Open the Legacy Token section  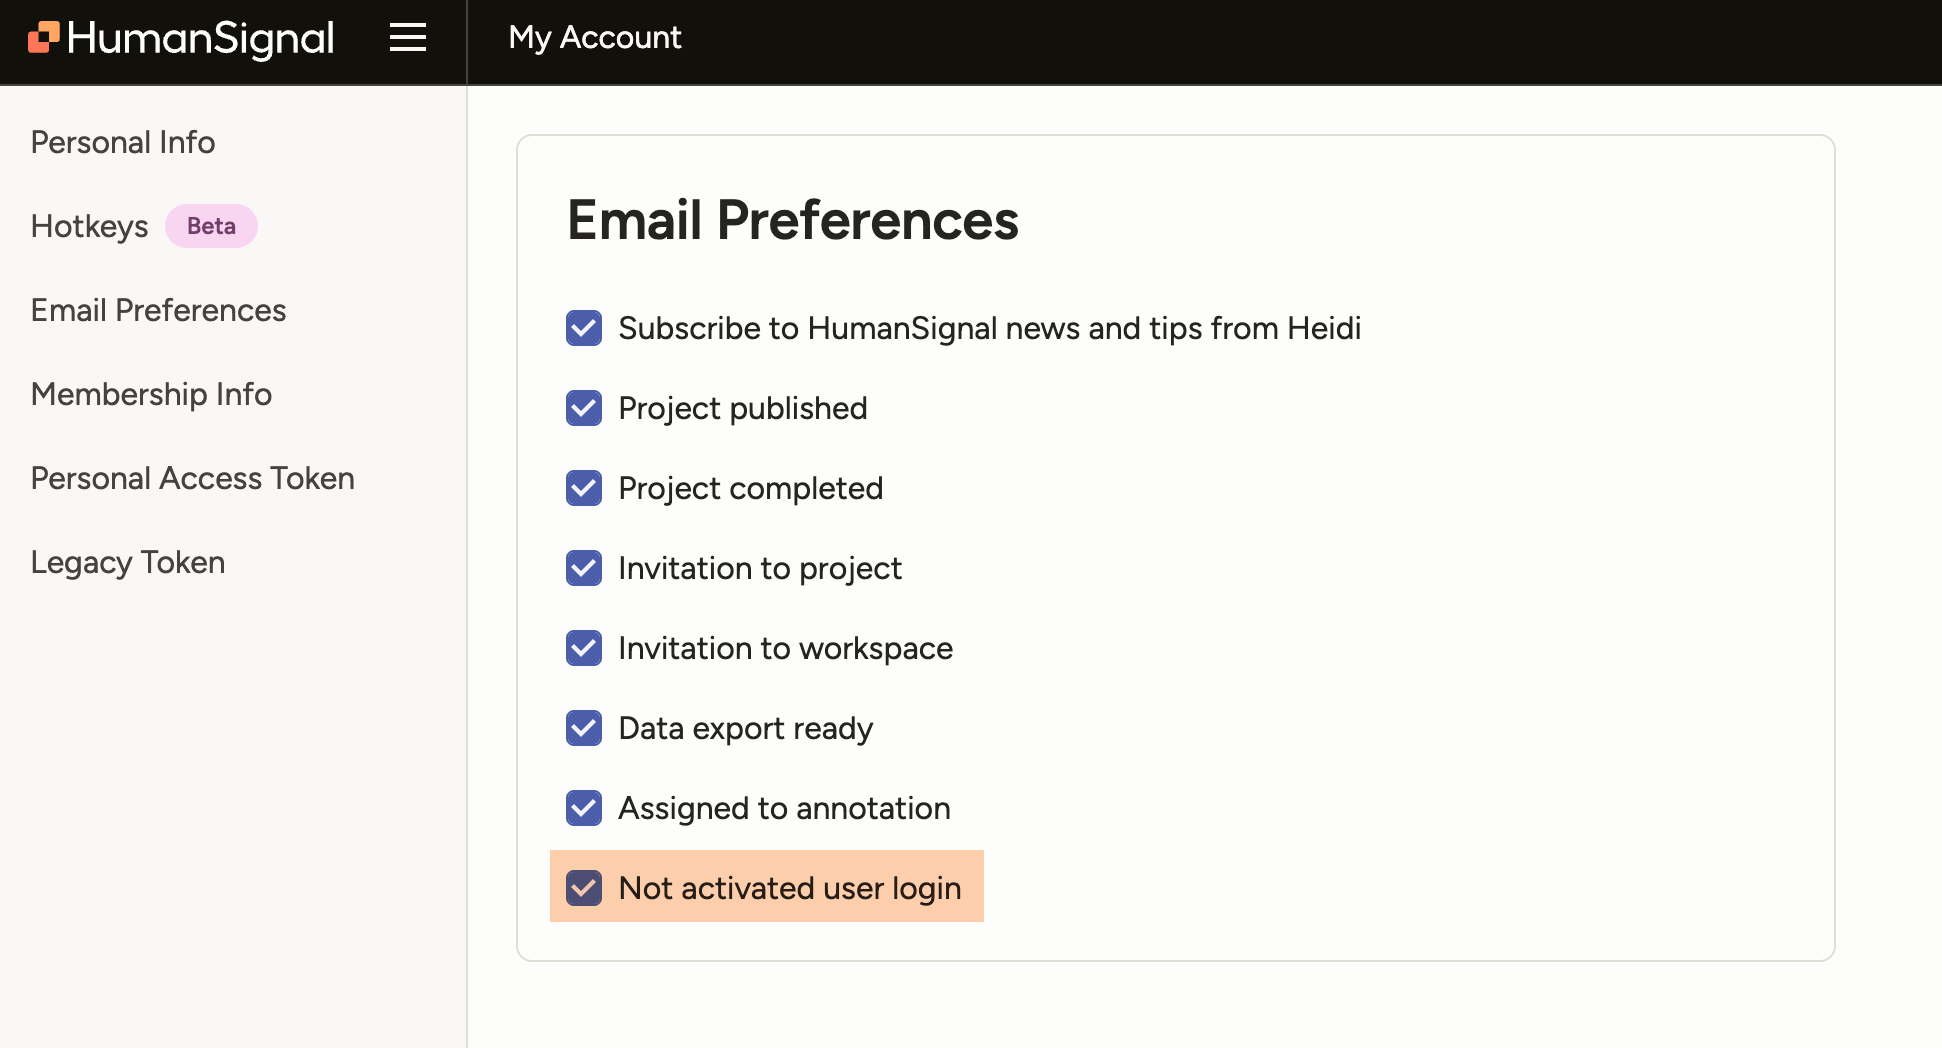[x=127, y=562]
